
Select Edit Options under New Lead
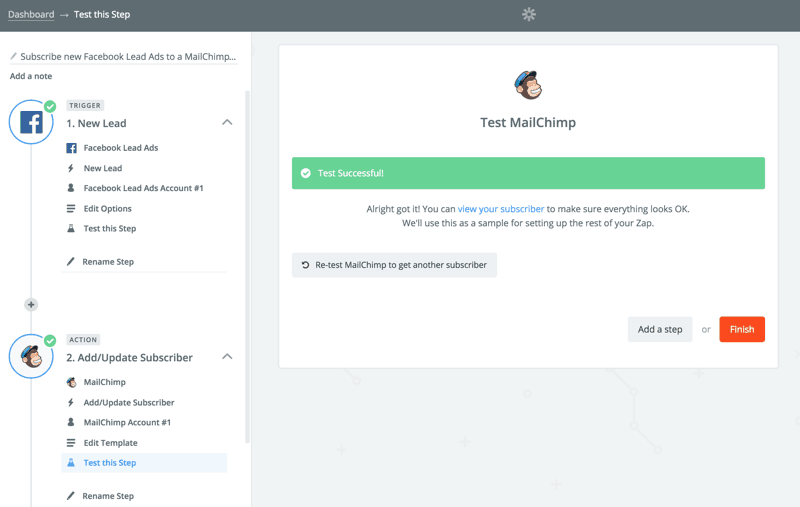[x=107, y=209]
